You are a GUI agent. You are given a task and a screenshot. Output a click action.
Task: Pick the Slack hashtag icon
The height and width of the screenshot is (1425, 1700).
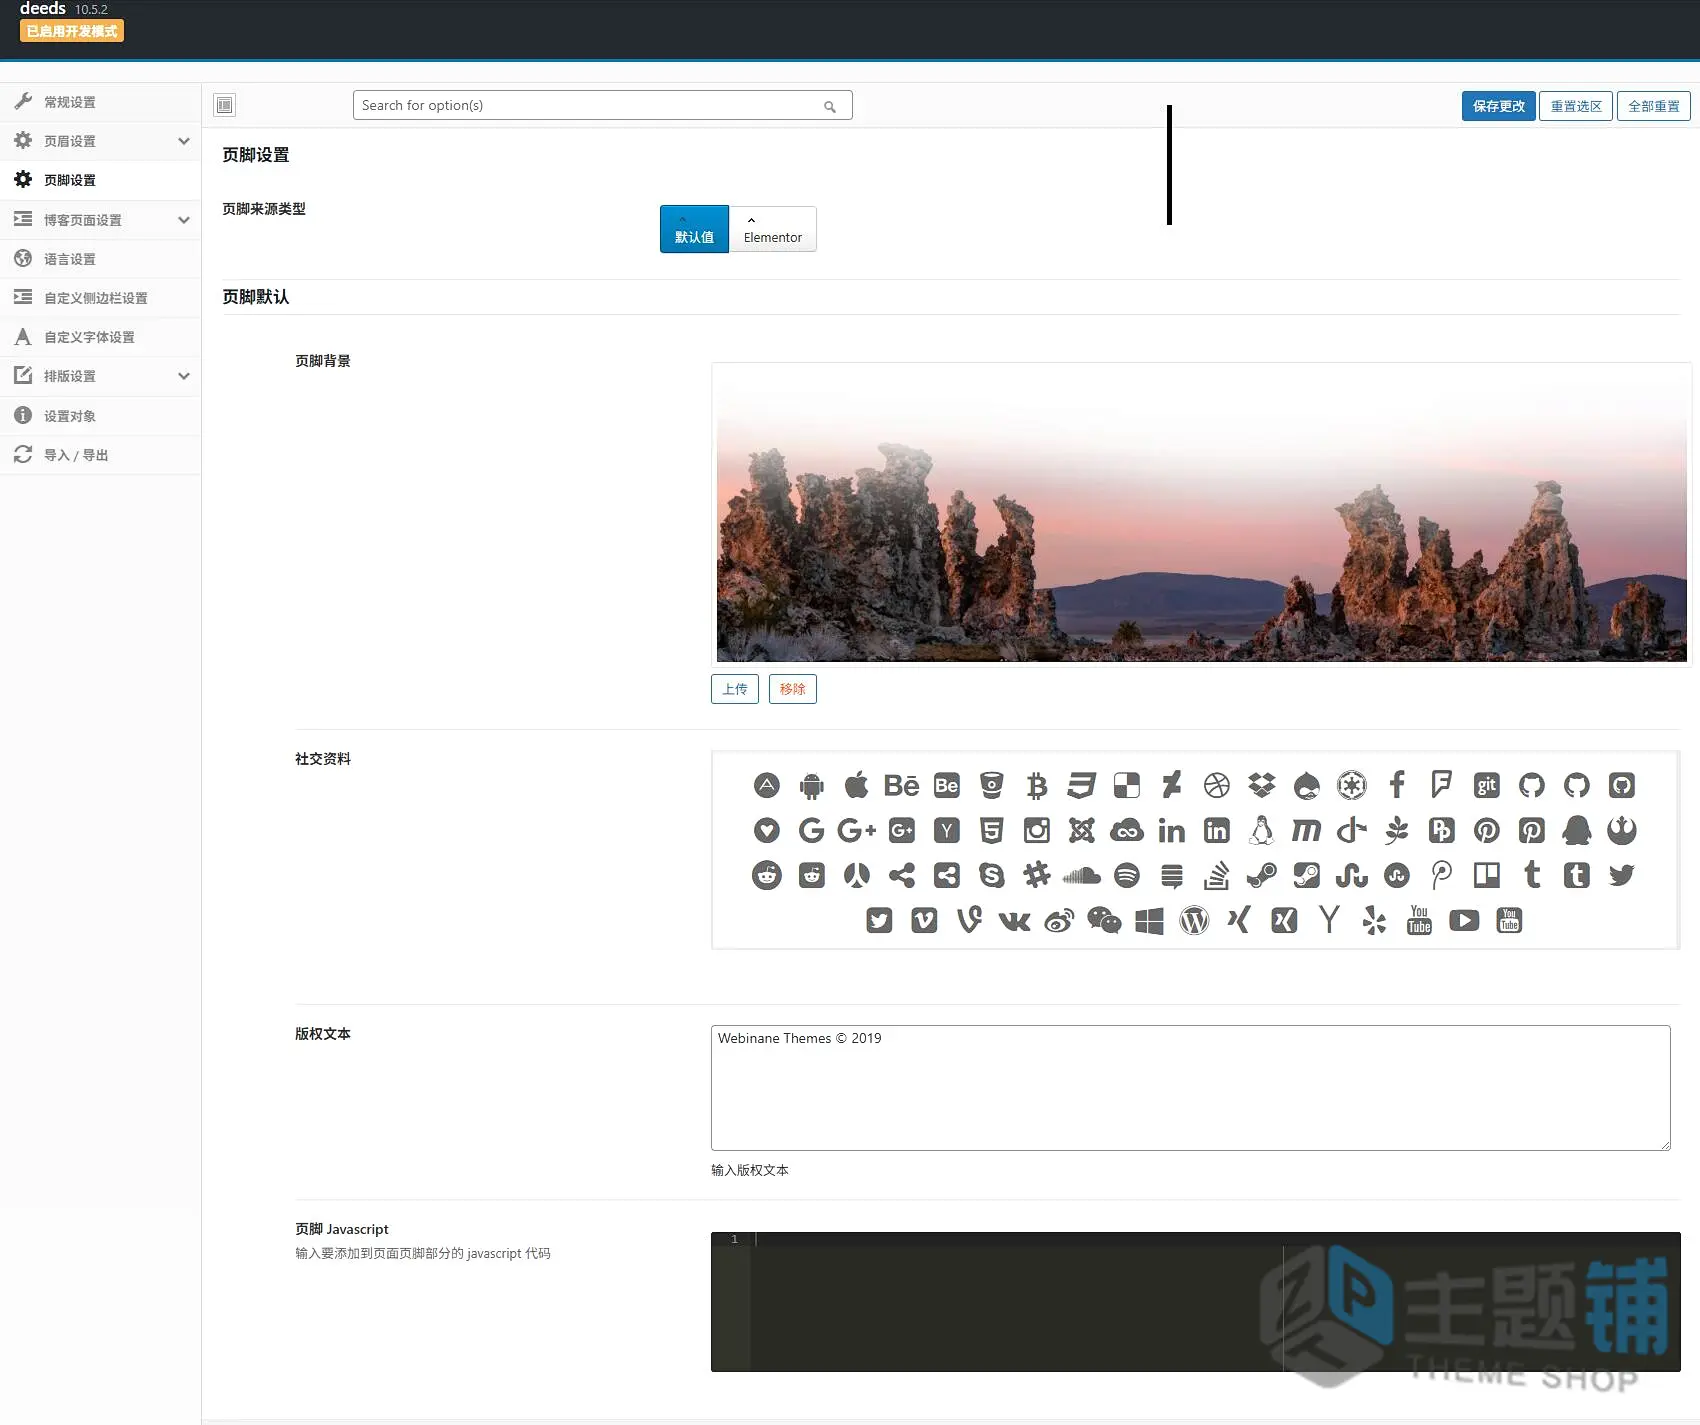(1037, 876)
